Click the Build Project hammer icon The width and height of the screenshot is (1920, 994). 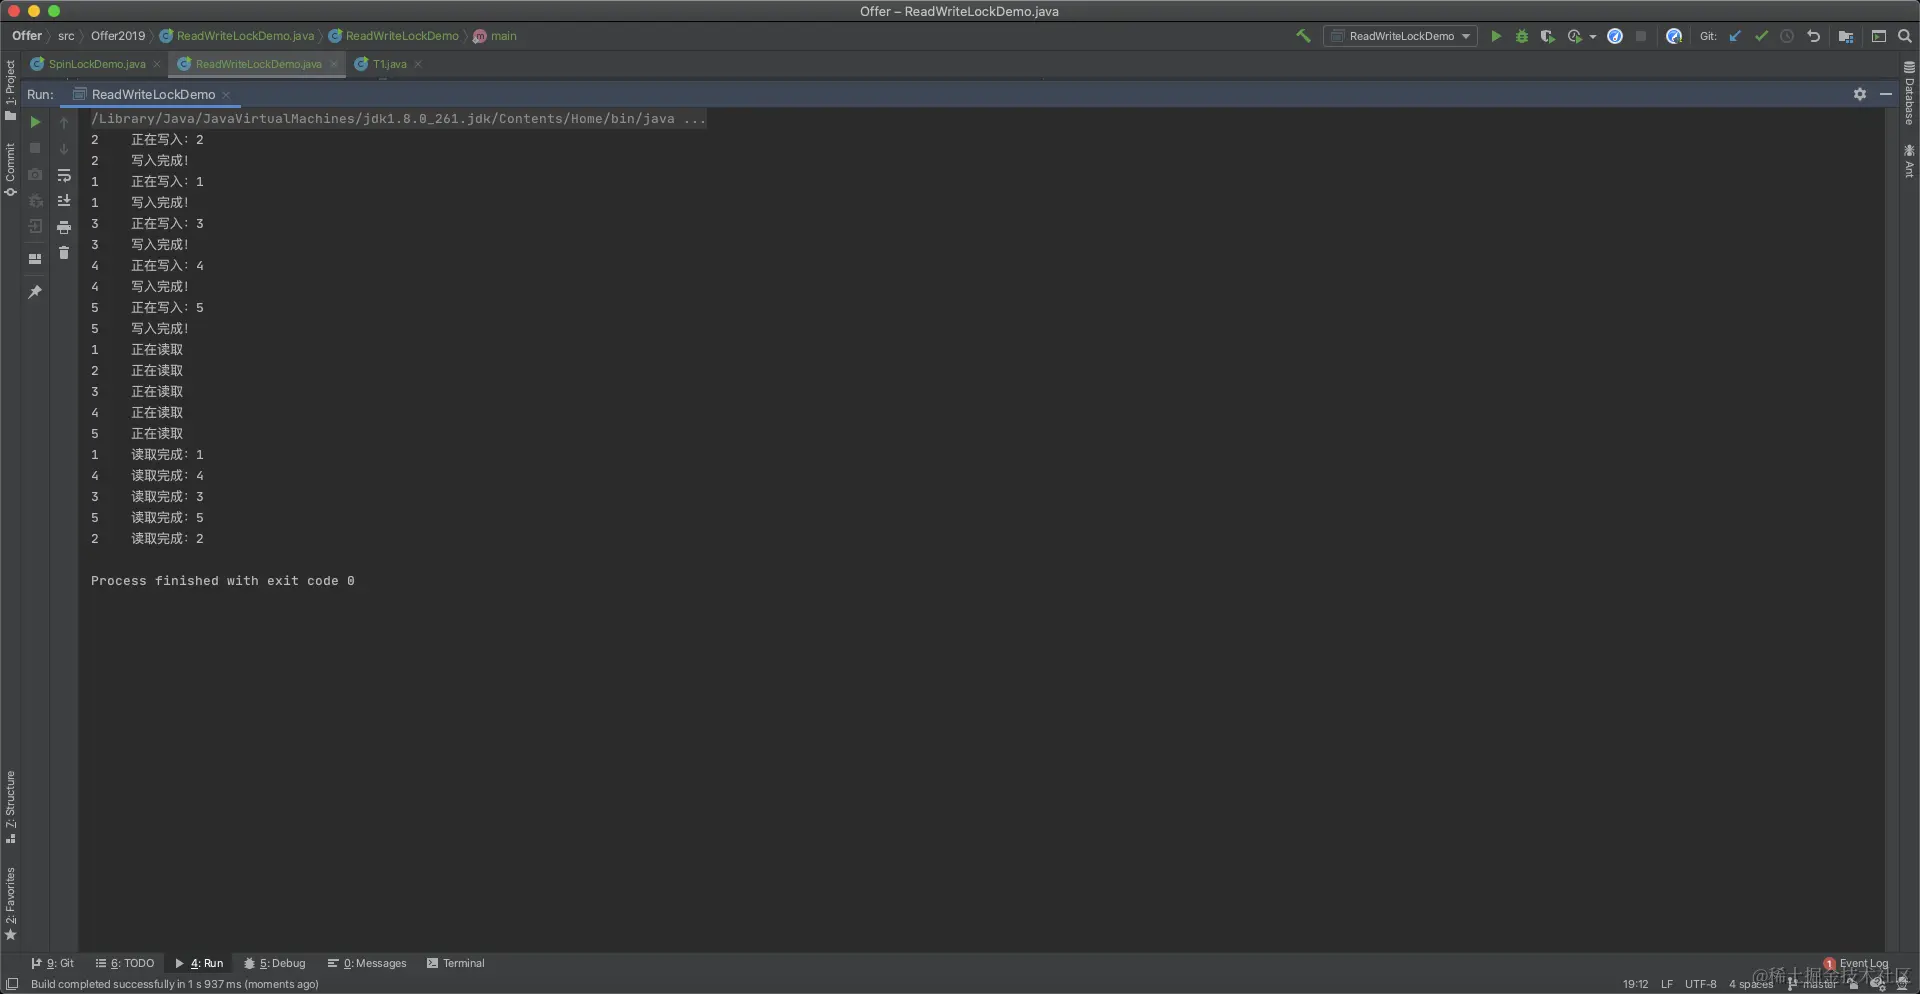(x=1303, y=36)
